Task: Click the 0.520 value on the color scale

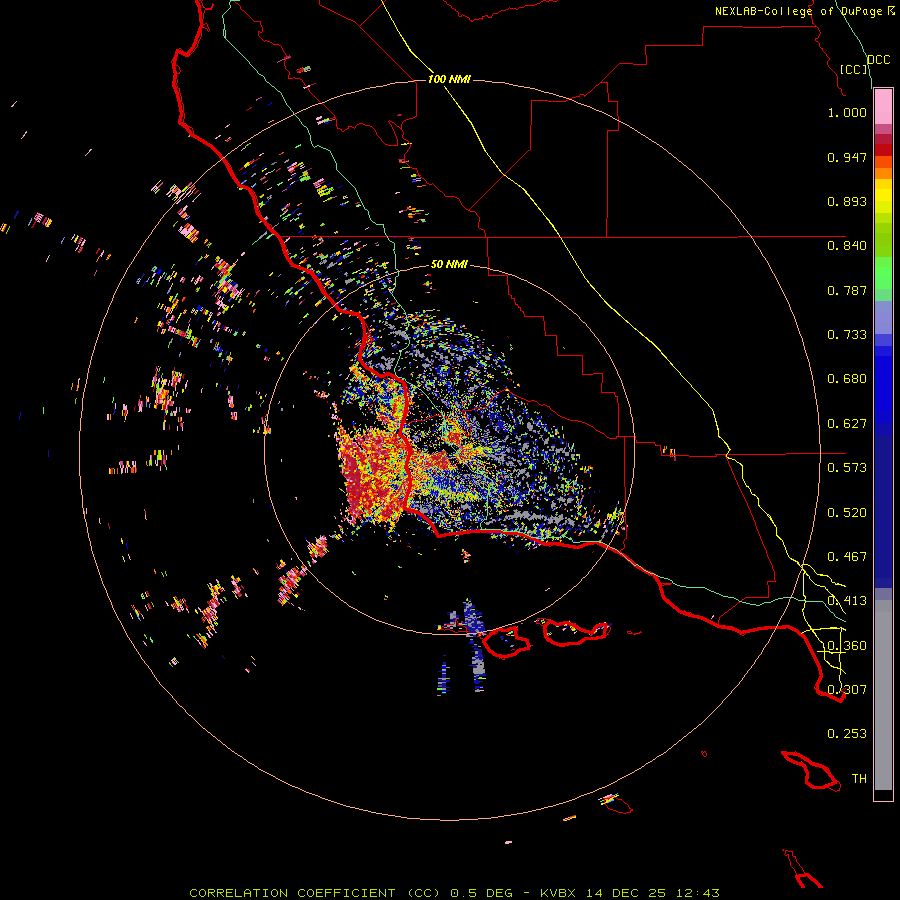Action: [x=847, y=513]
